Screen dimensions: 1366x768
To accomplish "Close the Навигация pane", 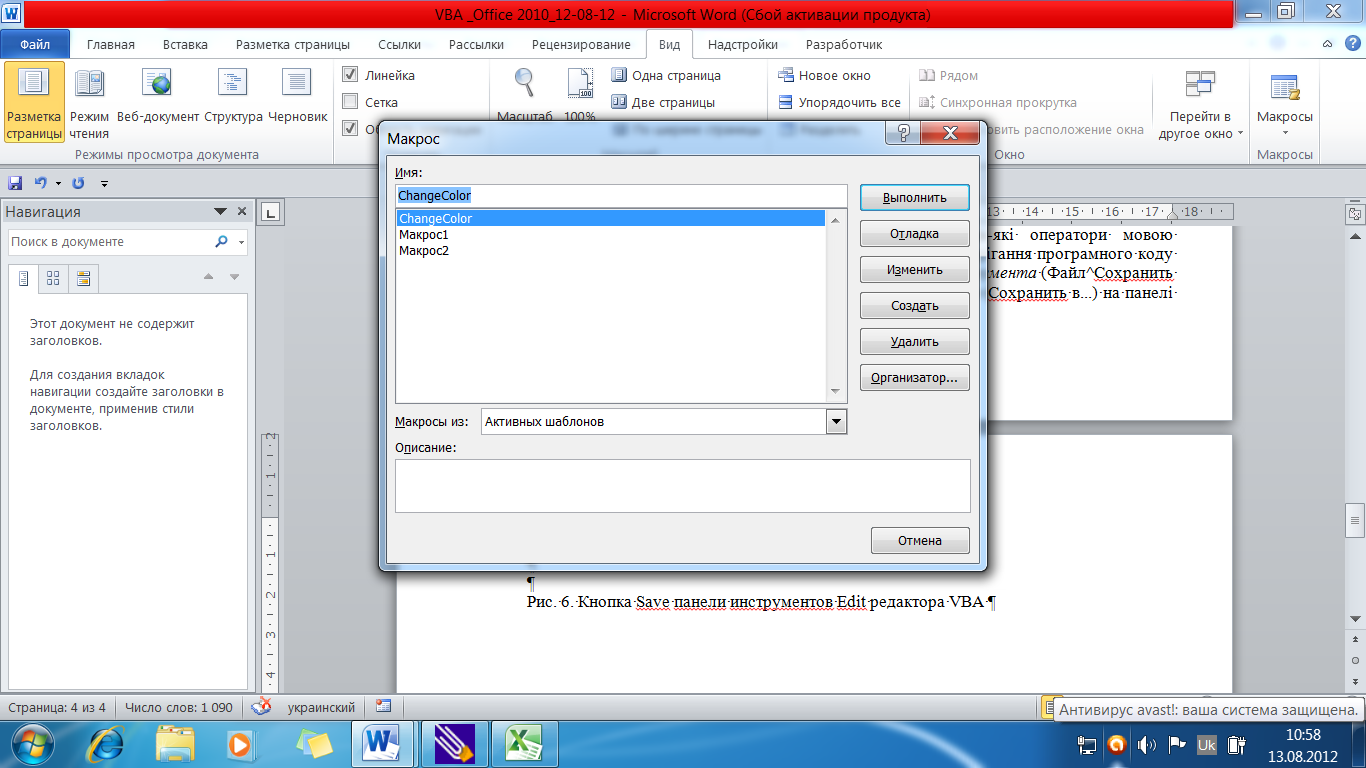I will (241, 212).
